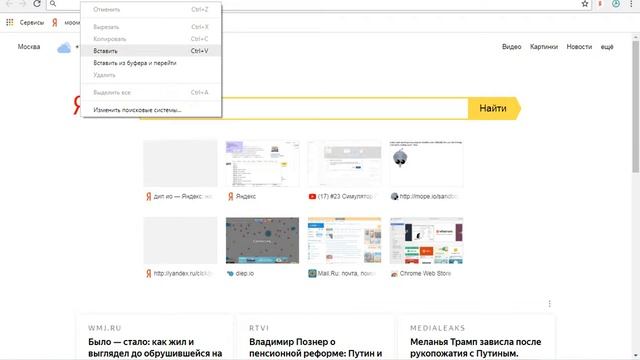The width and height of the screenshot is (640, 360).
Task: Click the Chrome Web Store tile label
Action: (425, 273)
